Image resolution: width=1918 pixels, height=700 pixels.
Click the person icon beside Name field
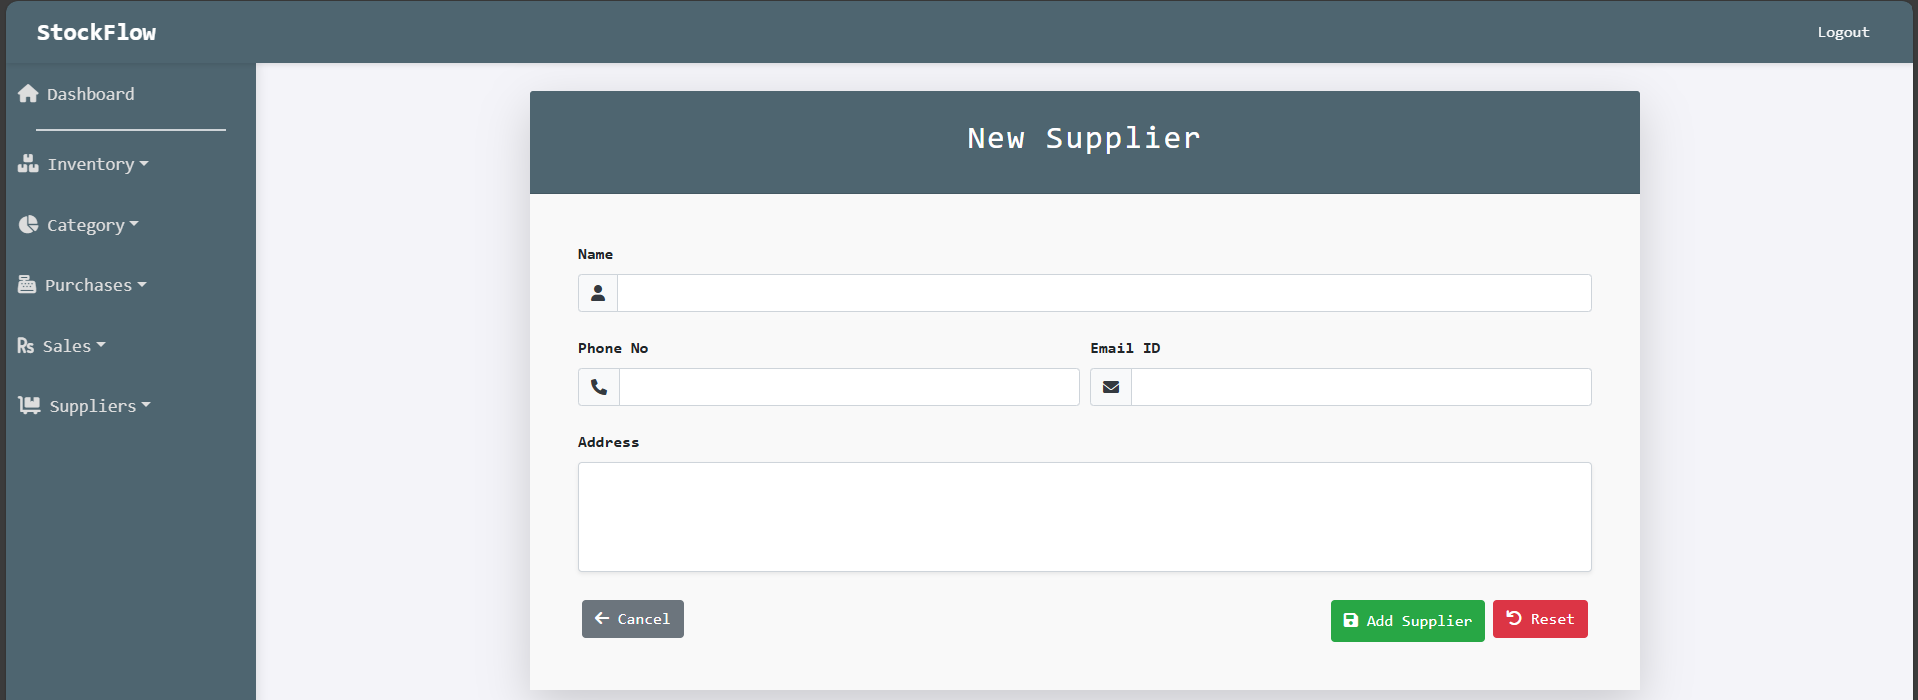pyautogui.click(x=598, y=293)
